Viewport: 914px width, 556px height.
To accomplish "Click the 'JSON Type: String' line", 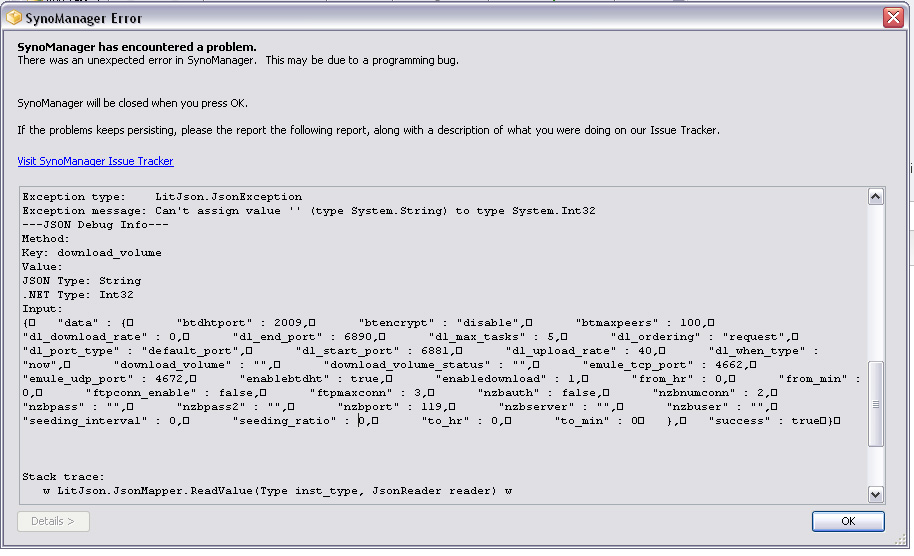I will pyautogui.click(x=82, y=281).
